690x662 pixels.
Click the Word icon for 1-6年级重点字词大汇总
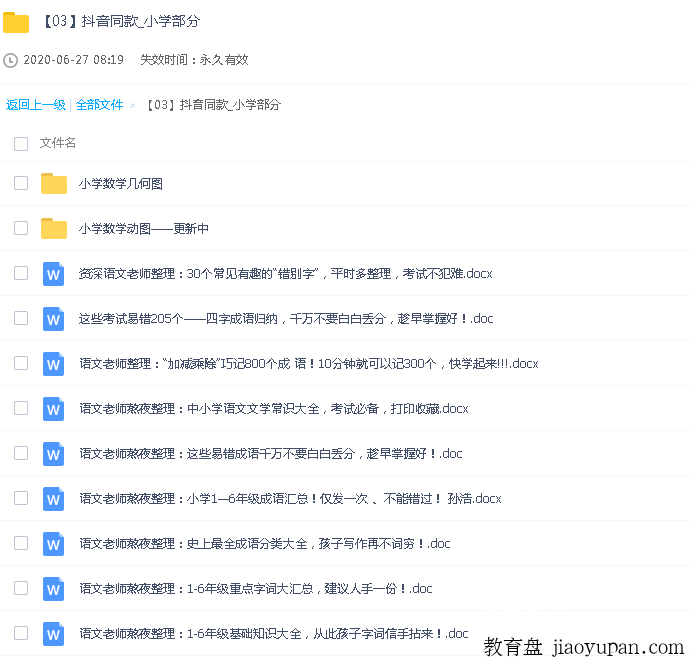pos(53,589)
